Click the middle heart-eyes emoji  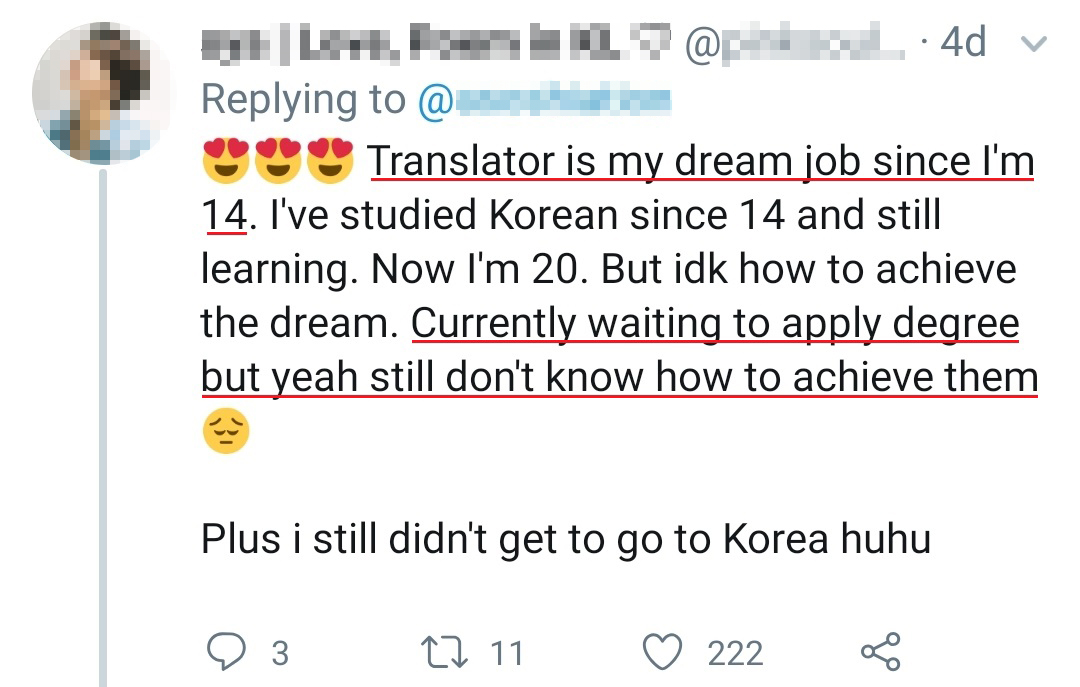click(278, 160)
